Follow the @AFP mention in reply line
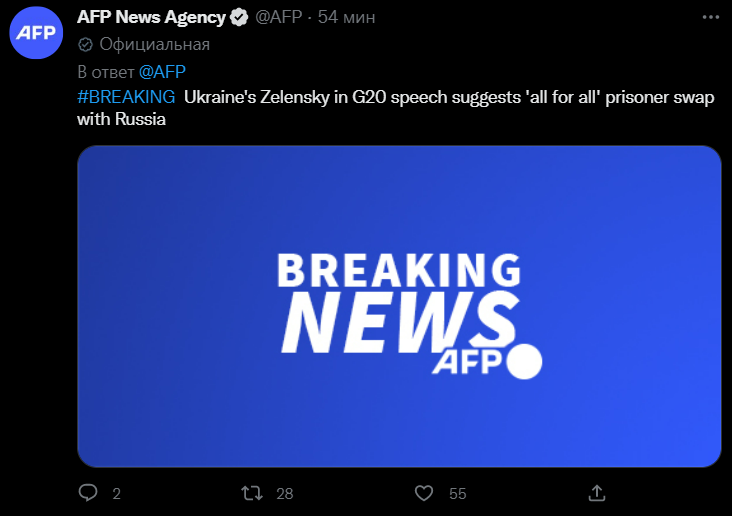This screenshot has height=516, width=732. 162,71
